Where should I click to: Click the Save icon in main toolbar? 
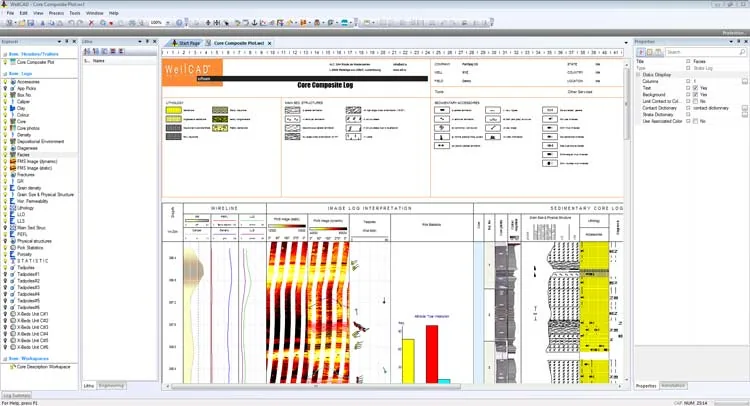tap(31, 22)
